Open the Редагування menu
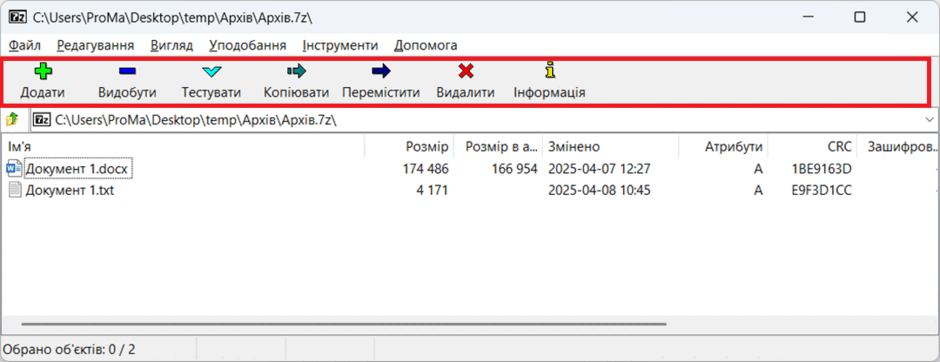This screenshot has height=362, width=940. pyautogui.click(x=95, y=45)
